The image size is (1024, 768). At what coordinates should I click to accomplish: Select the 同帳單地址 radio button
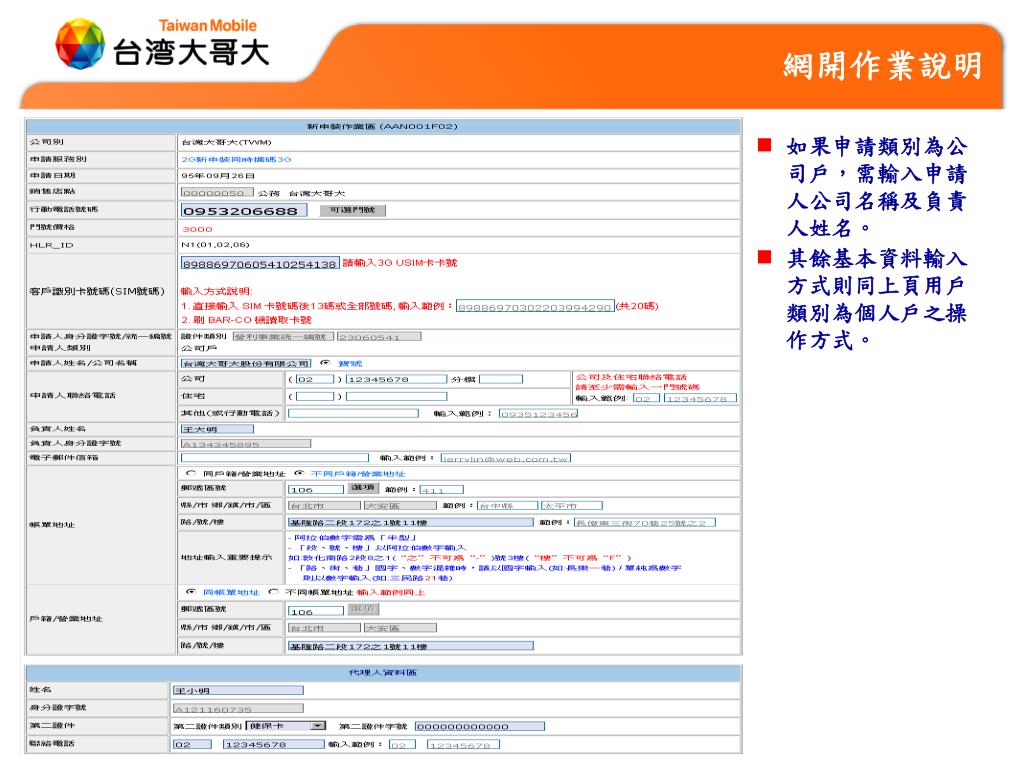tap(191, 592)
